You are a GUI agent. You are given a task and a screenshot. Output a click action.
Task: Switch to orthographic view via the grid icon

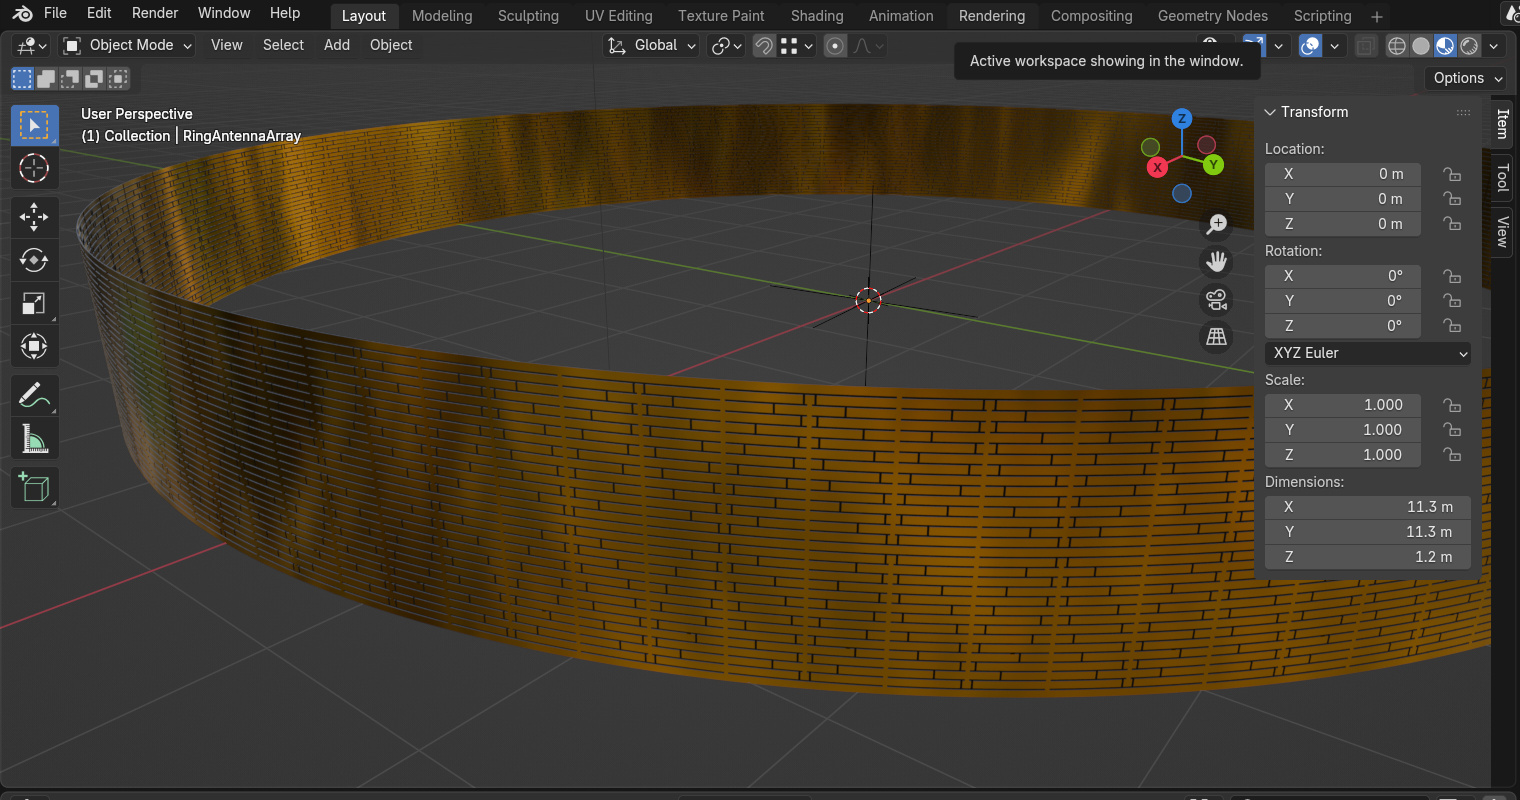1216,338
